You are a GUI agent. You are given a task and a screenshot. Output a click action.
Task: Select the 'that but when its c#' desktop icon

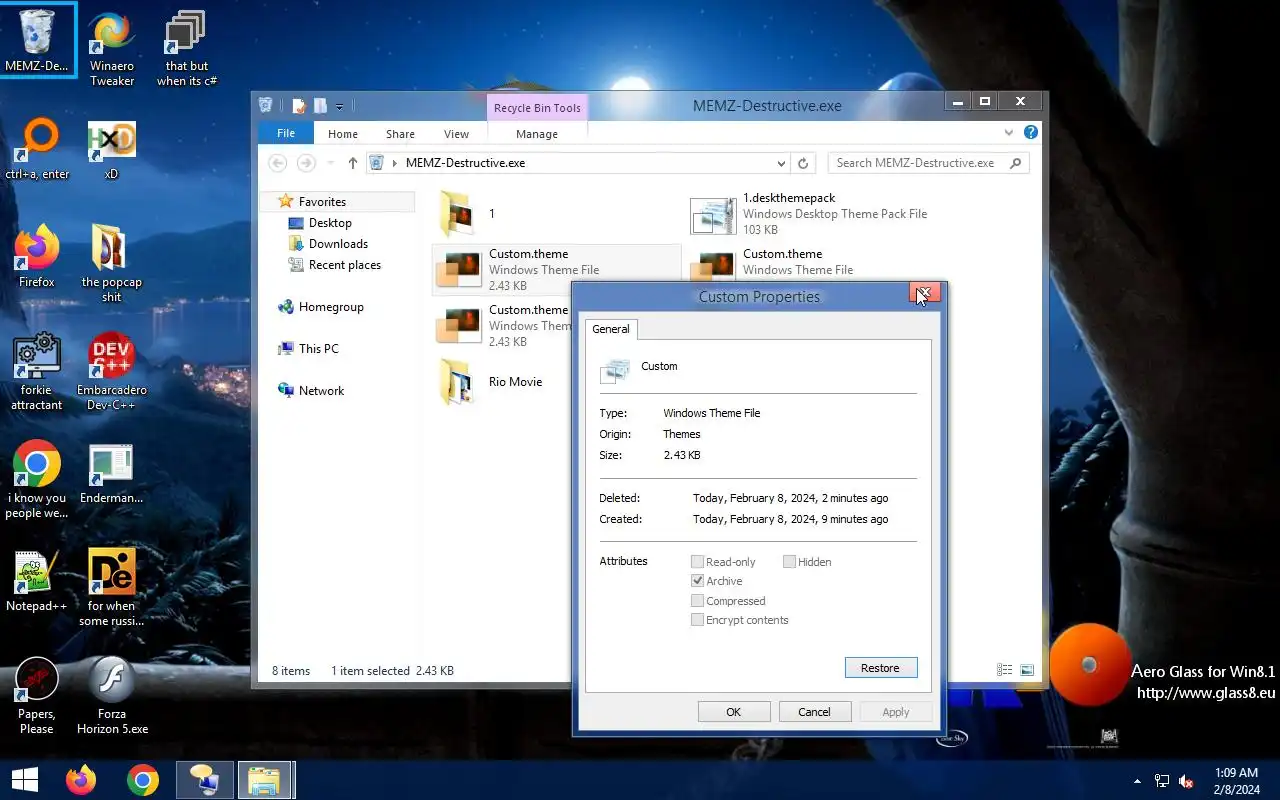click(186, 49)
